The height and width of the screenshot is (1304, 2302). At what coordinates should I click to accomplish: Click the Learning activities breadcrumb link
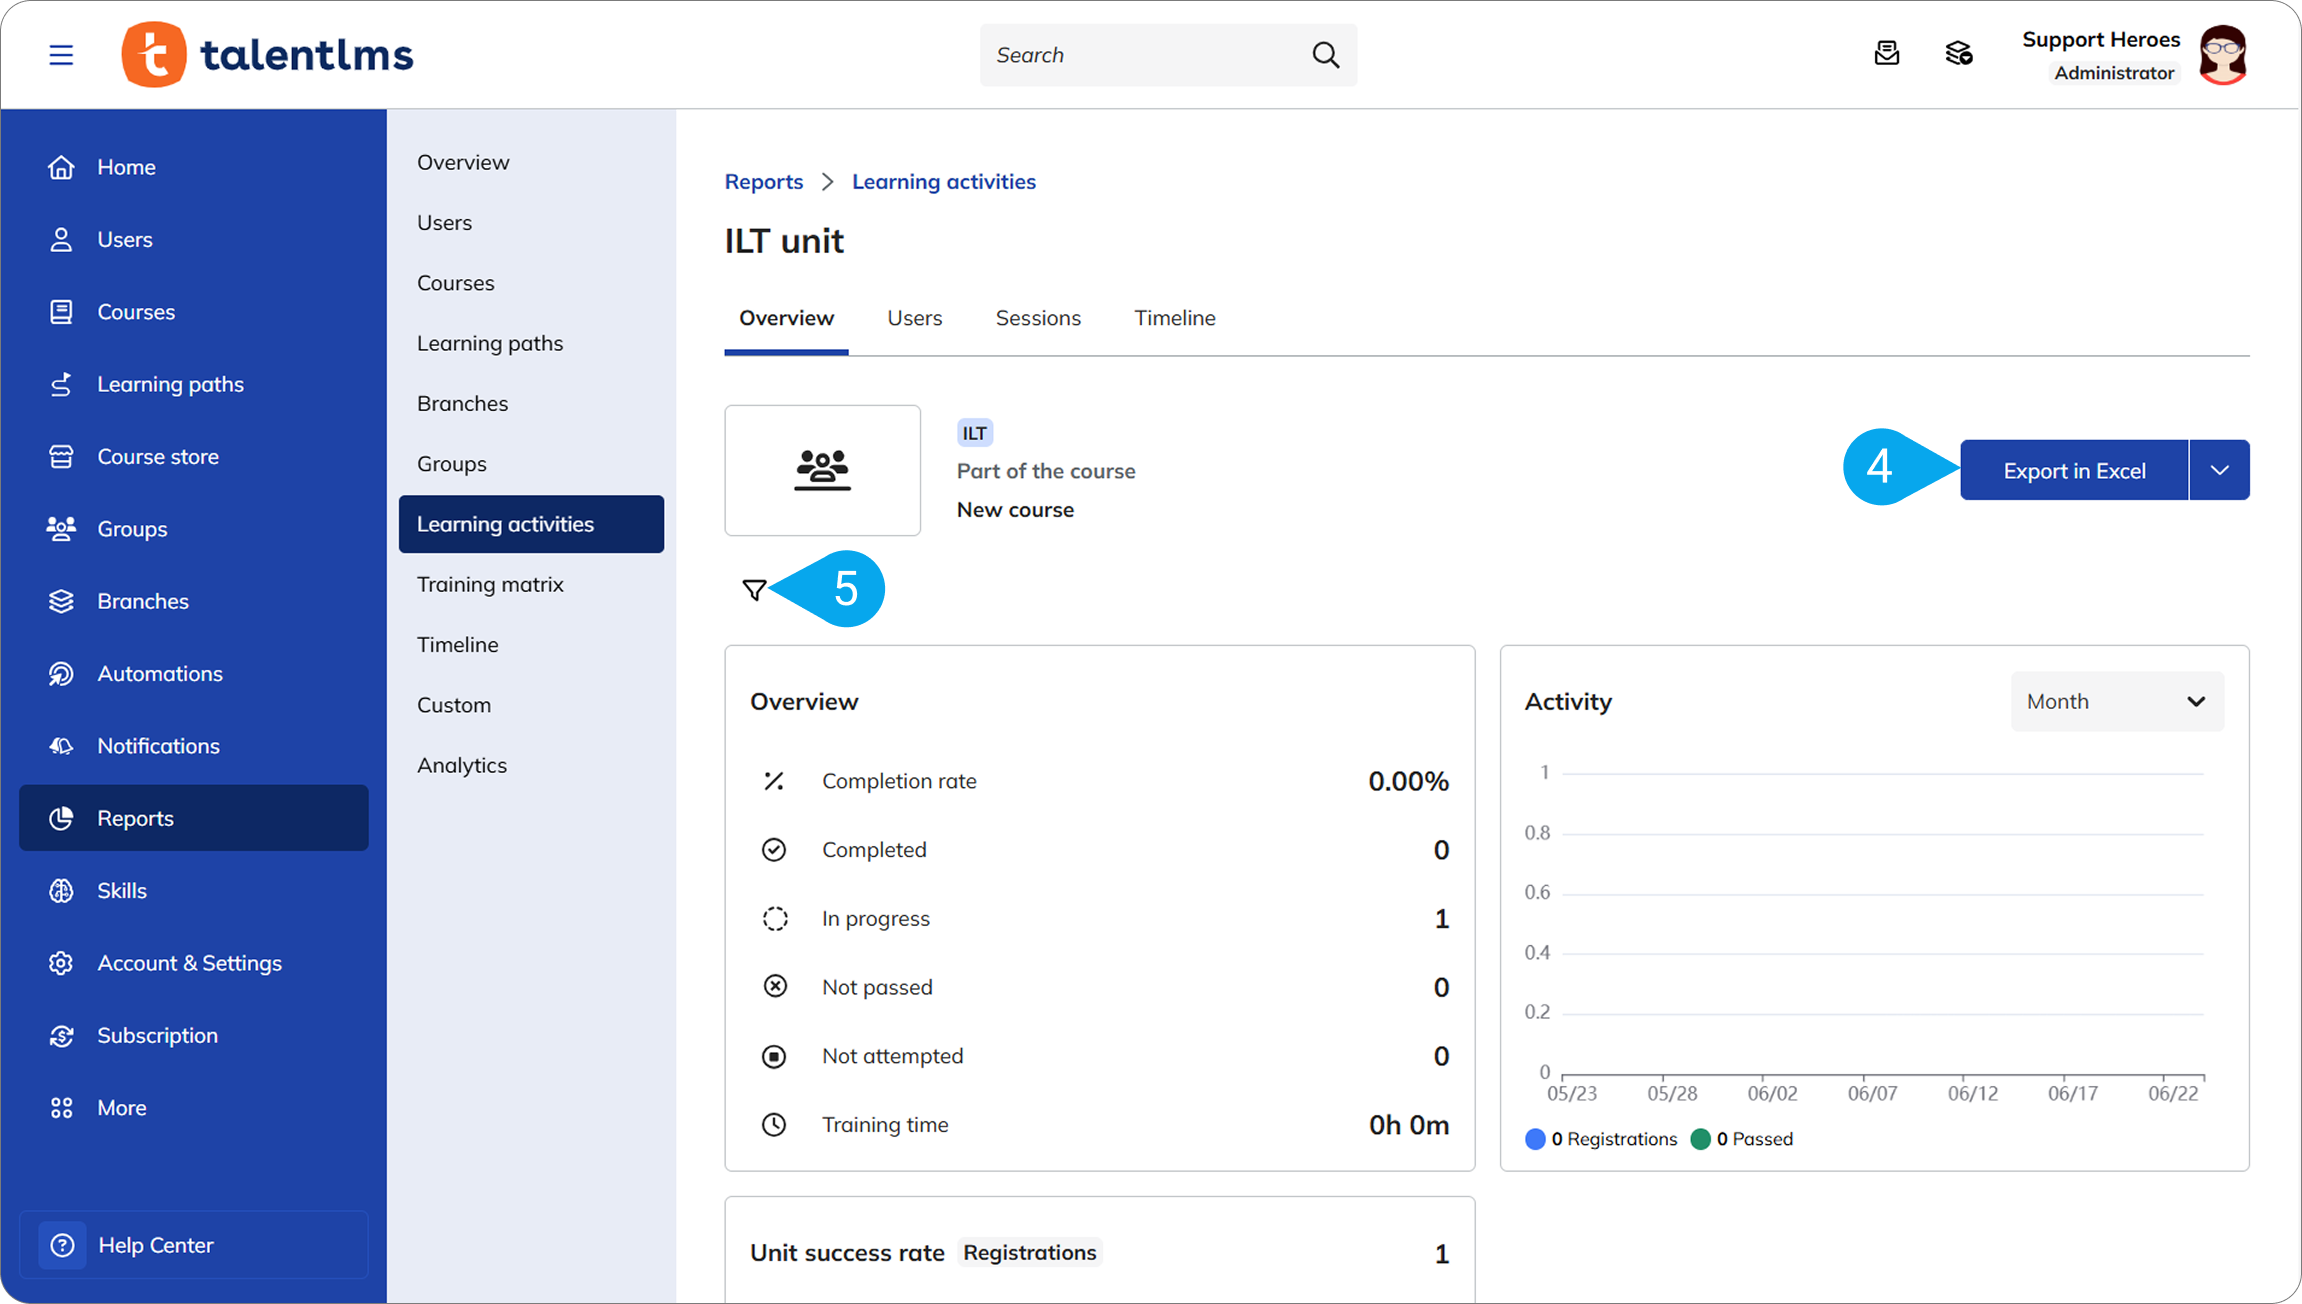(943, 182)
